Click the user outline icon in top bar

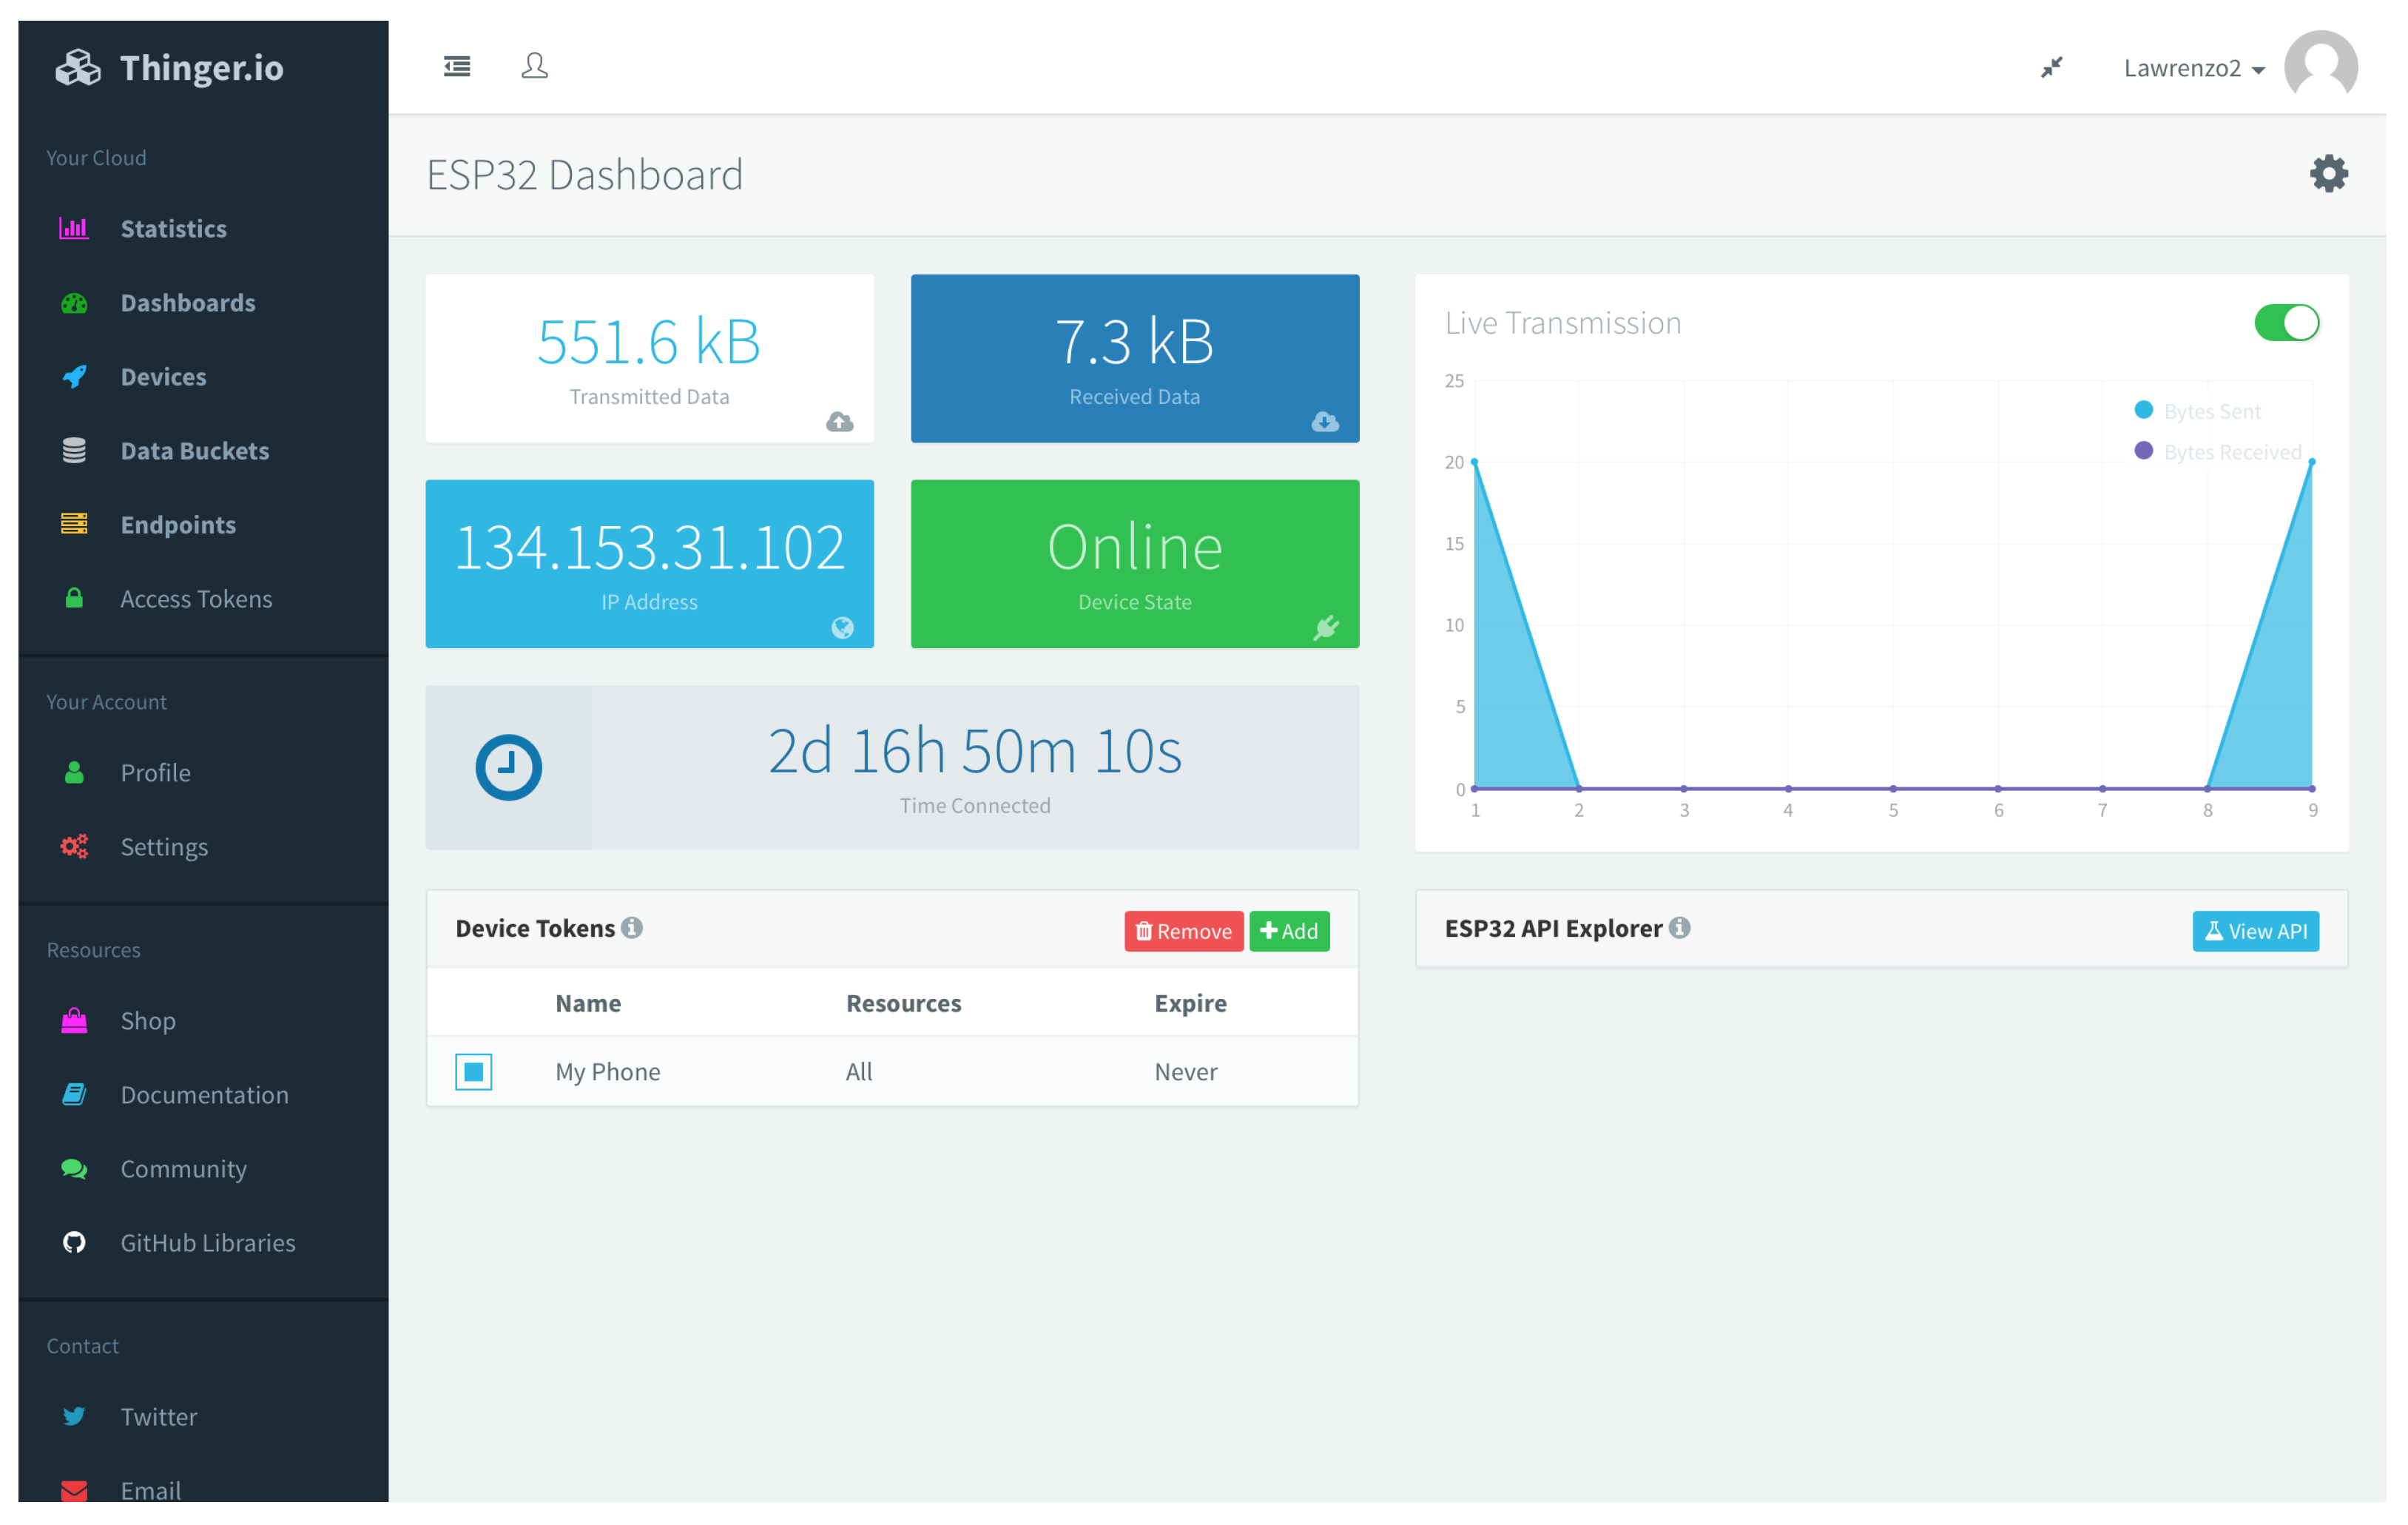(535, 66)
